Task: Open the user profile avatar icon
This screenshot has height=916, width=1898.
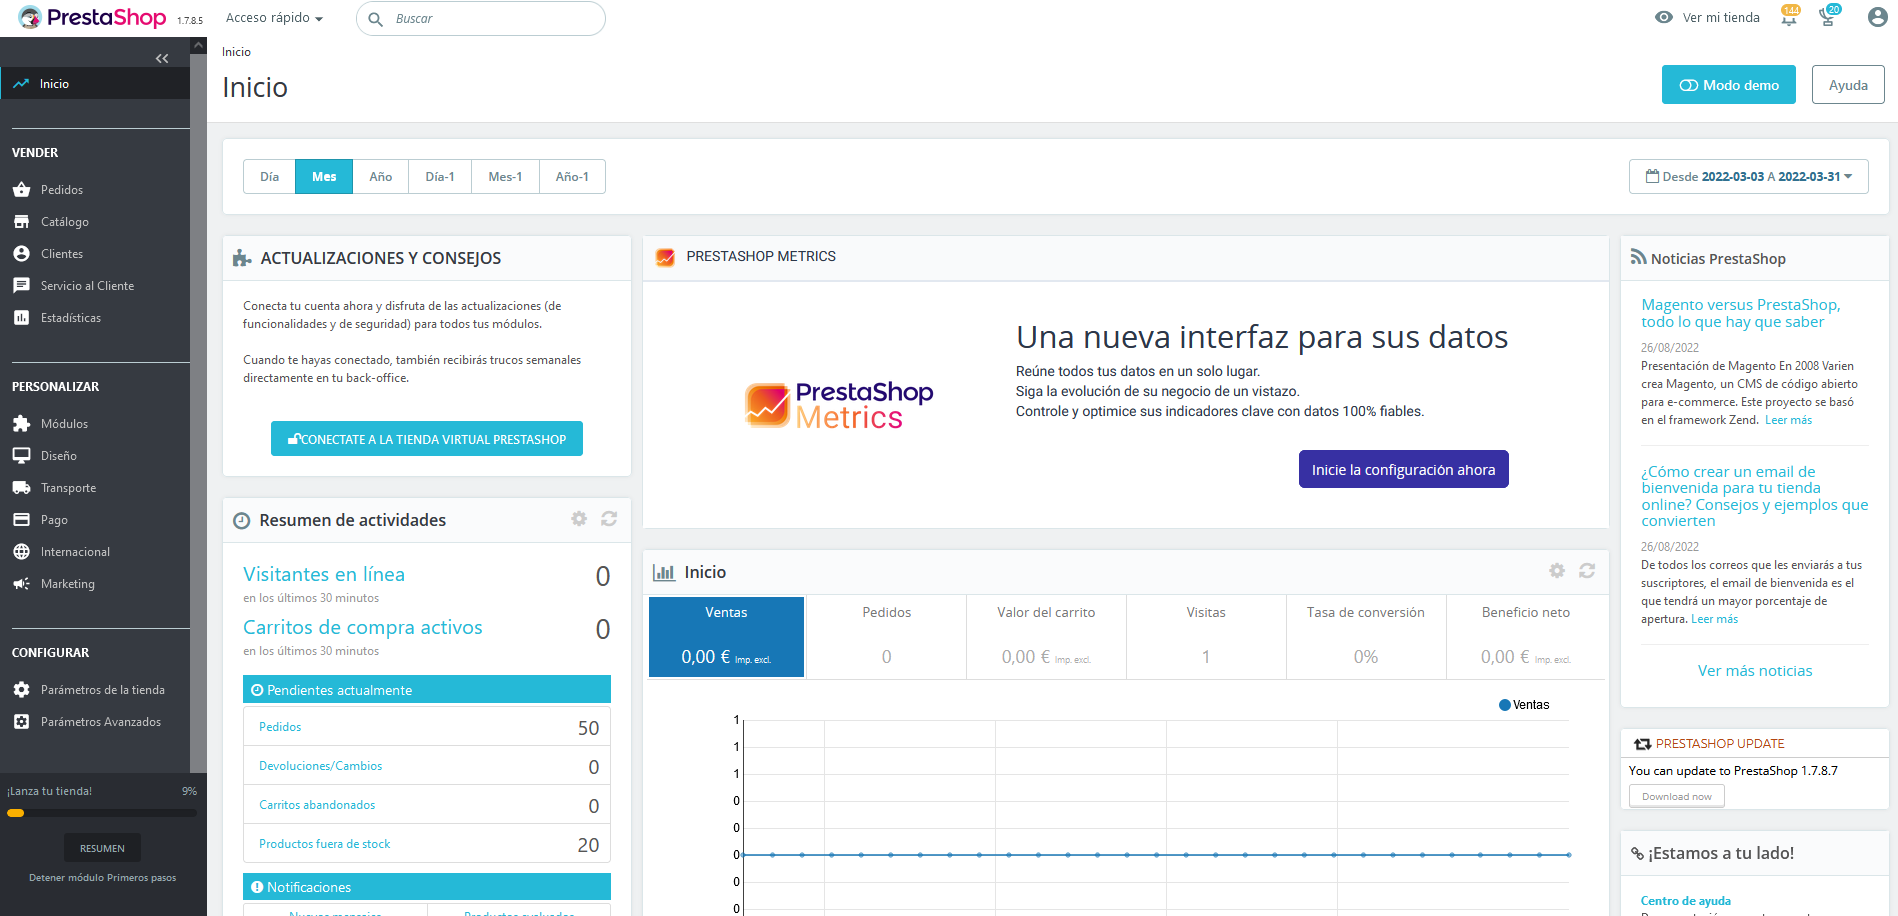Action: 1877,17
